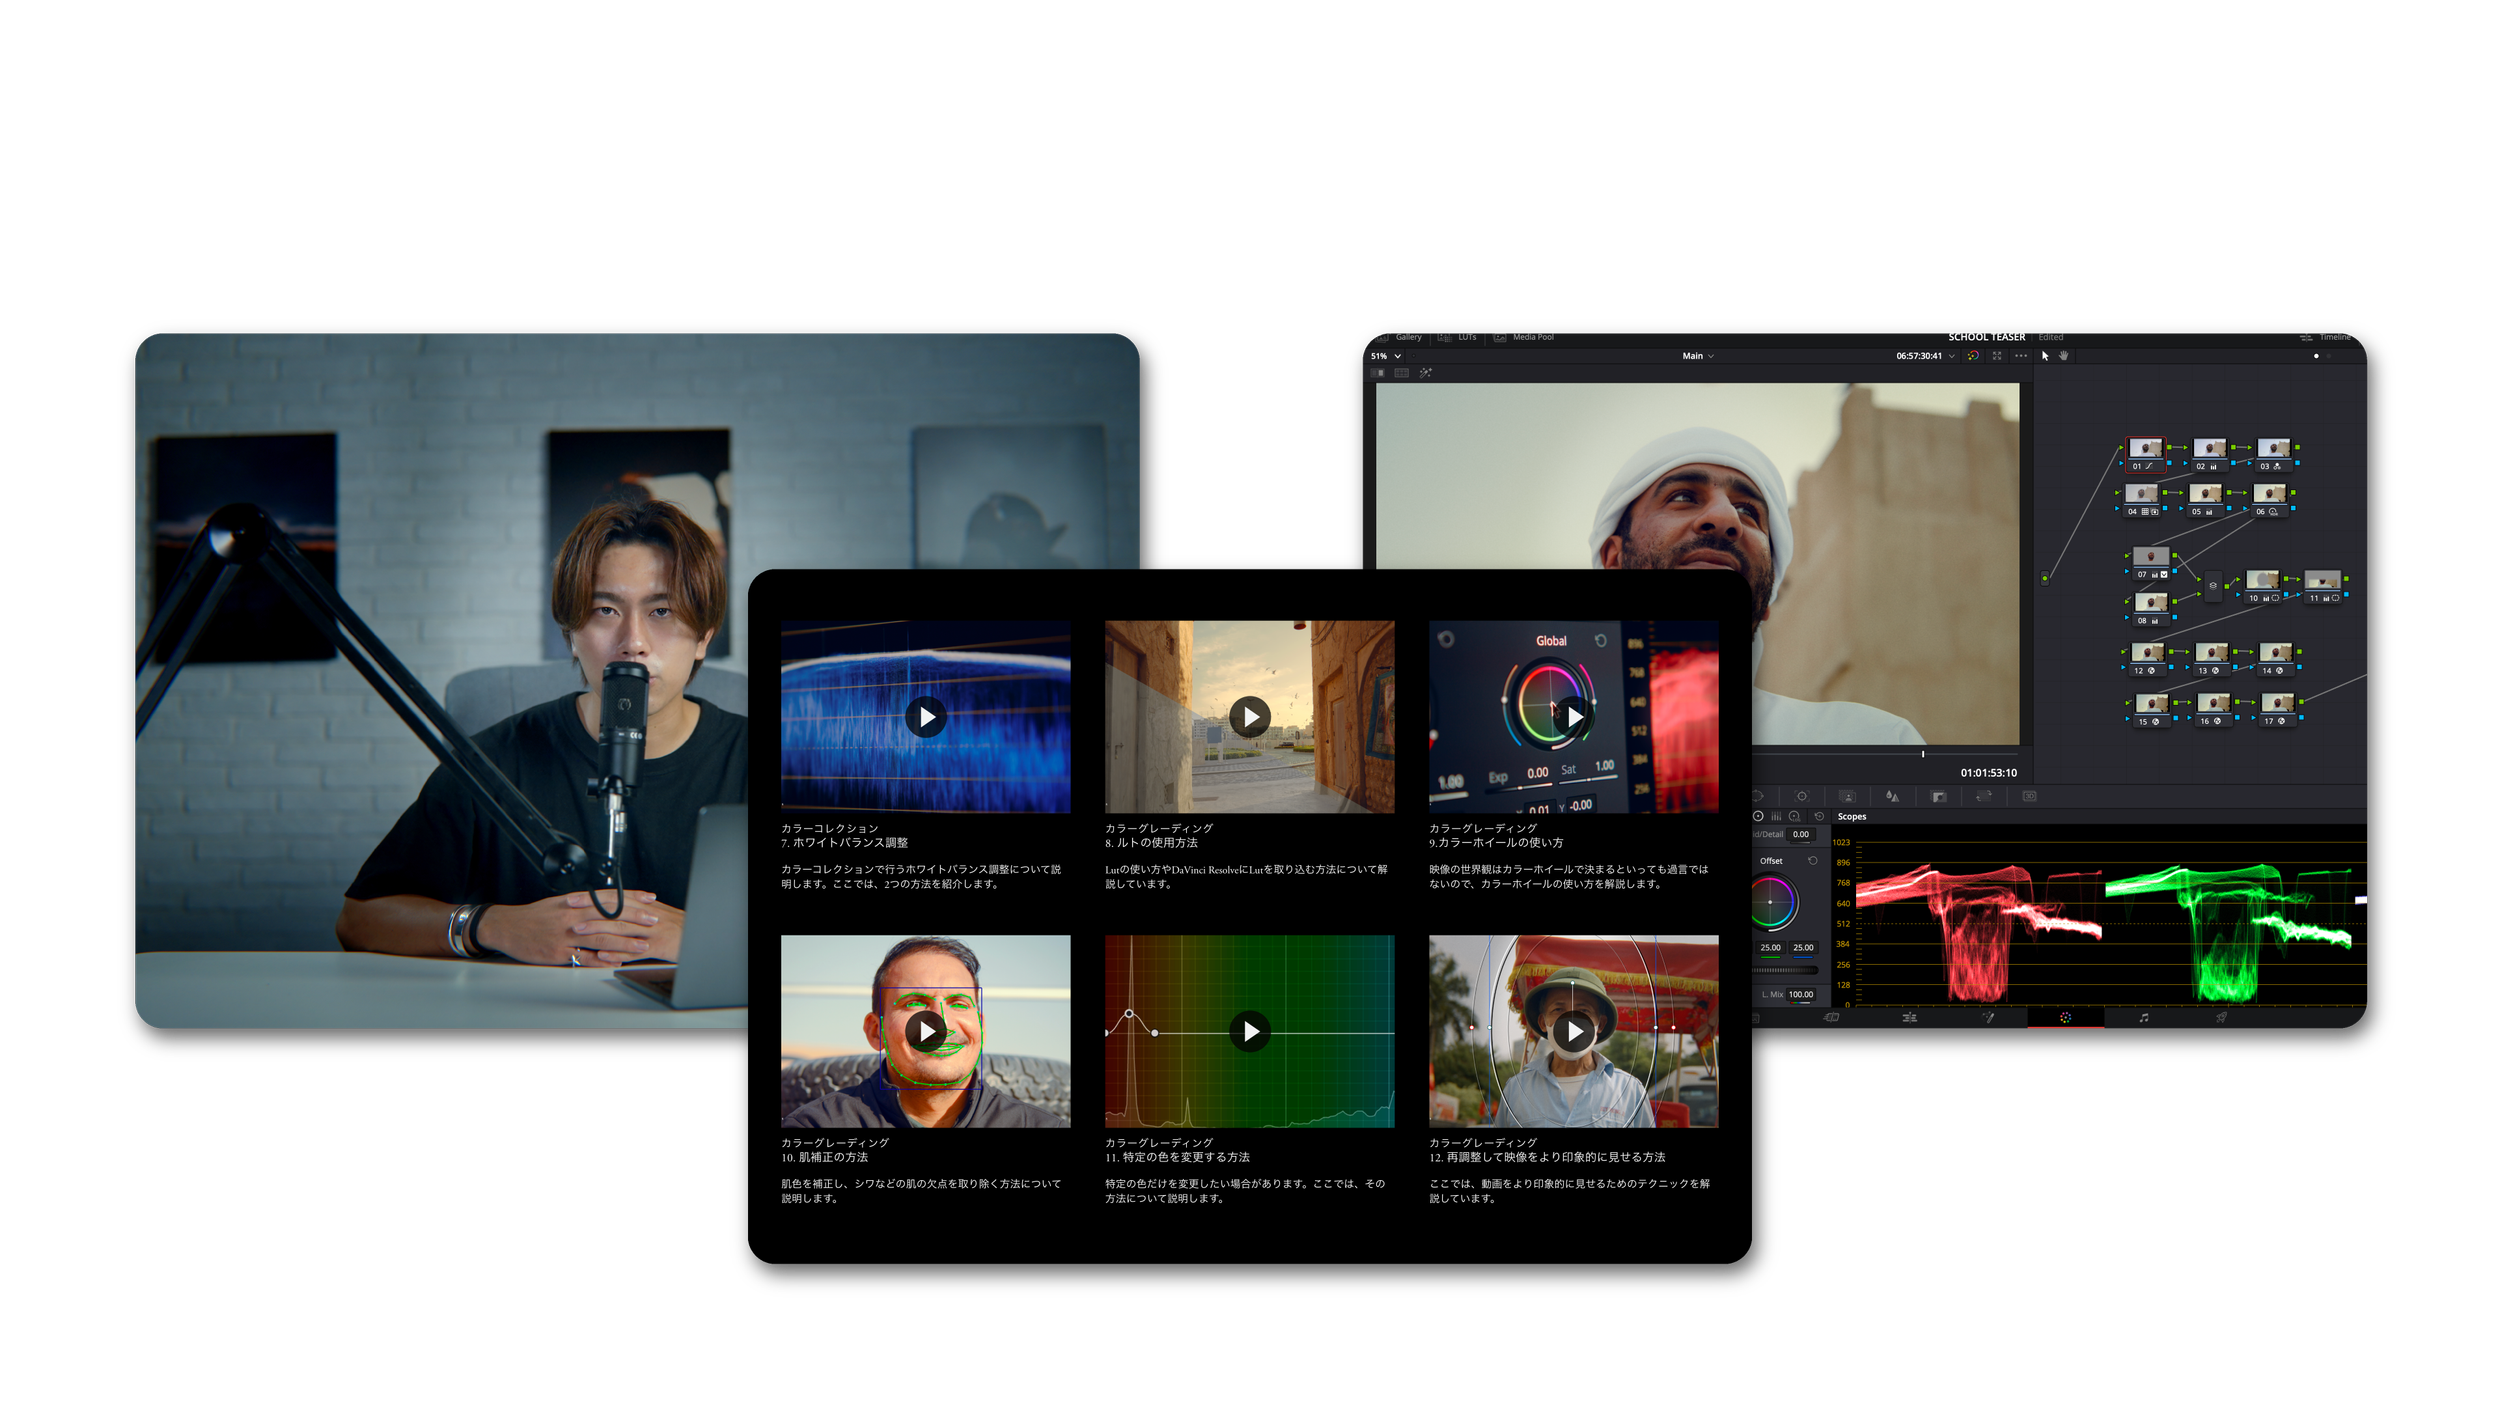2500x1406 pixels.
Task: Select node 01 in the node graph
Action: click(x=2145, y=450)
